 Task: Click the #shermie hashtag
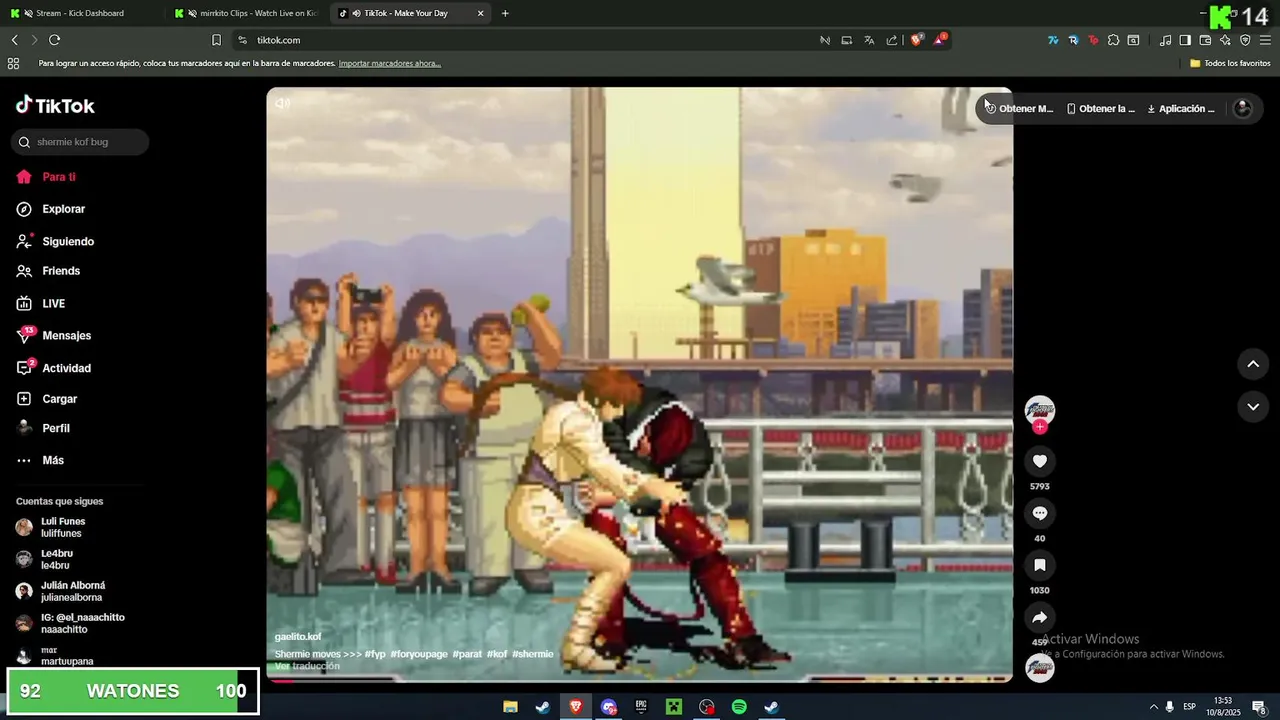pyautogui.click(x=533, y=654)
